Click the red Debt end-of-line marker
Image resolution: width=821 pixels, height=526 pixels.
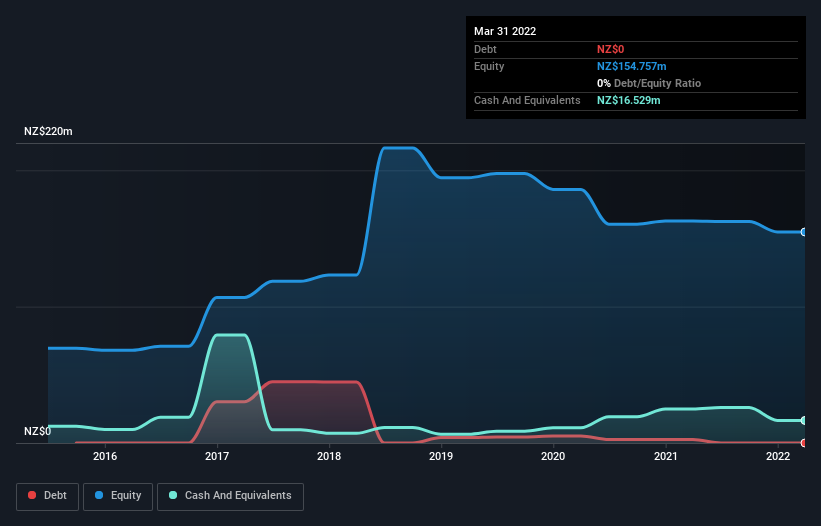[x=804, y=443]
